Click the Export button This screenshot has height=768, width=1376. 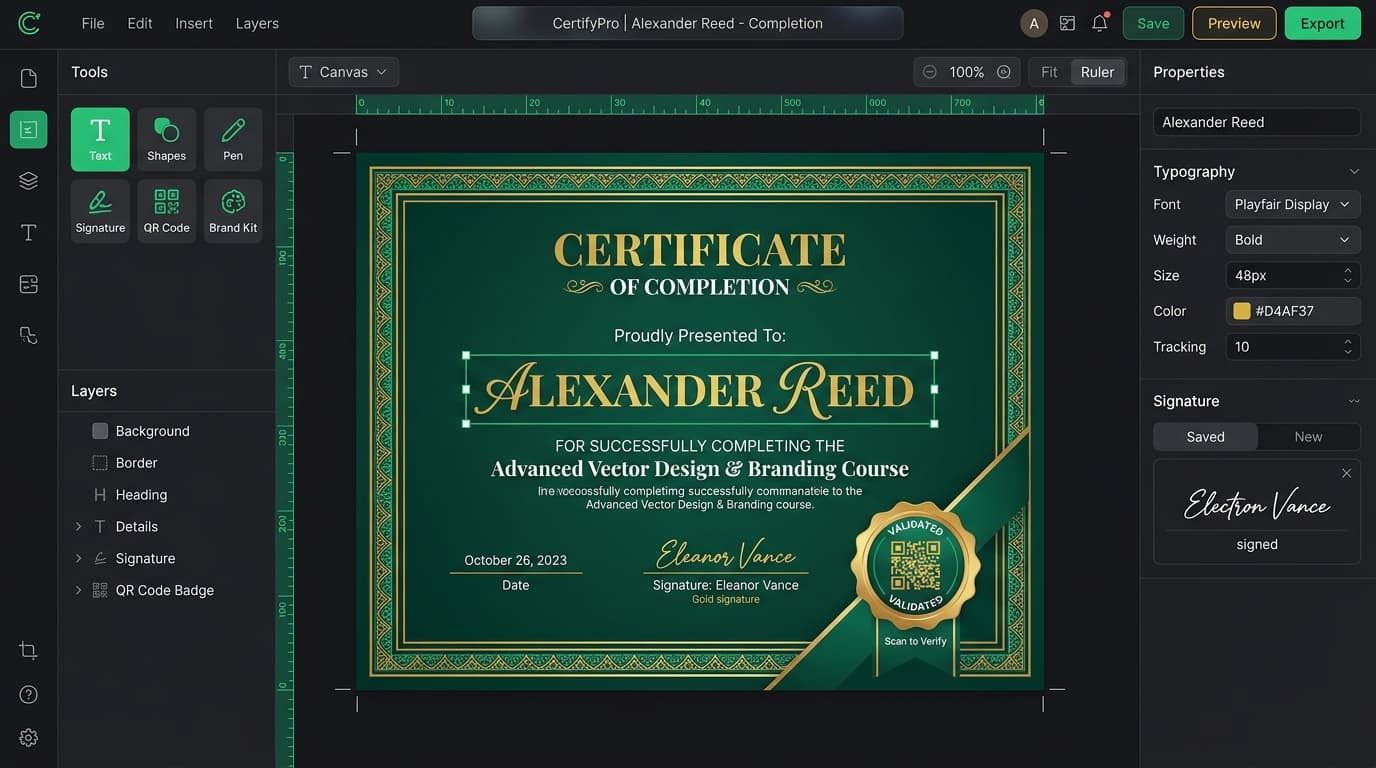pyautogui.click(x=1322, y=23)
